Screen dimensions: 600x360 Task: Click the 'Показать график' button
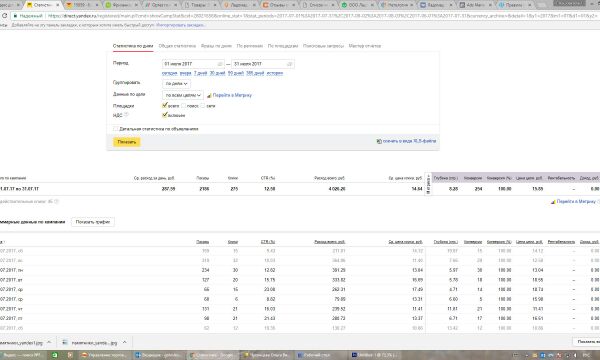[x=93, y=222]
